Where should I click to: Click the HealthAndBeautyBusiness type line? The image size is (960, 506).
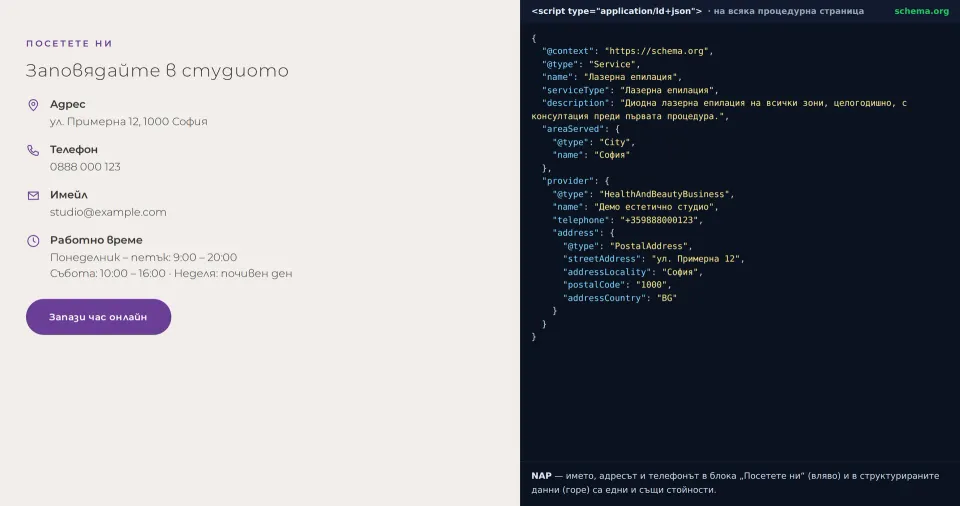(643, 194)
